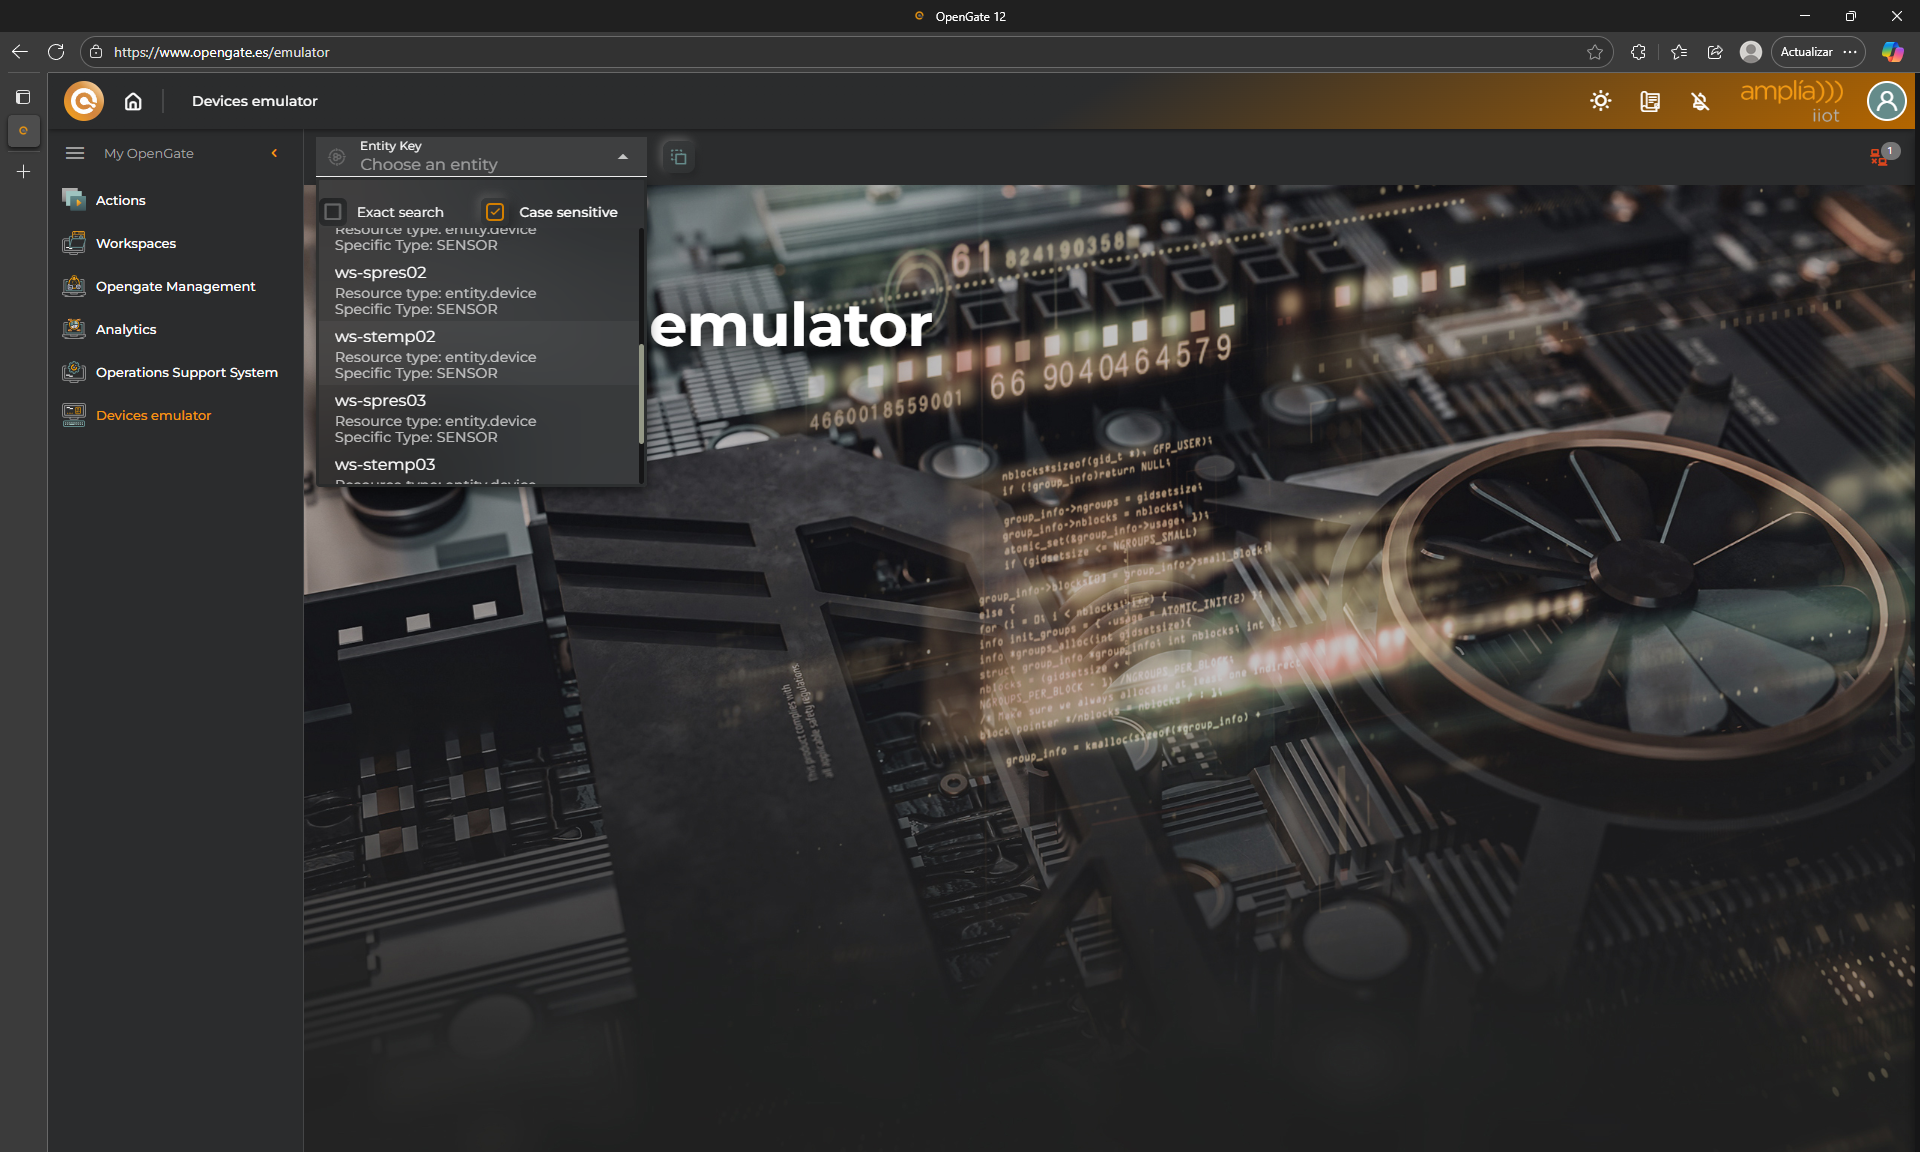1920x1152 pixels.
Task: Click the entity target icon in field
Action: point(337,157)
